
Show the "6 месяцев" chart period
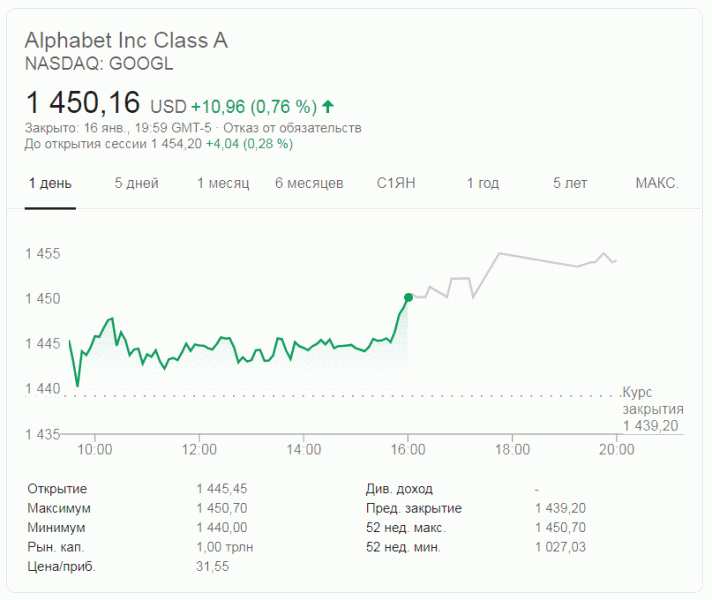(309, 183)
